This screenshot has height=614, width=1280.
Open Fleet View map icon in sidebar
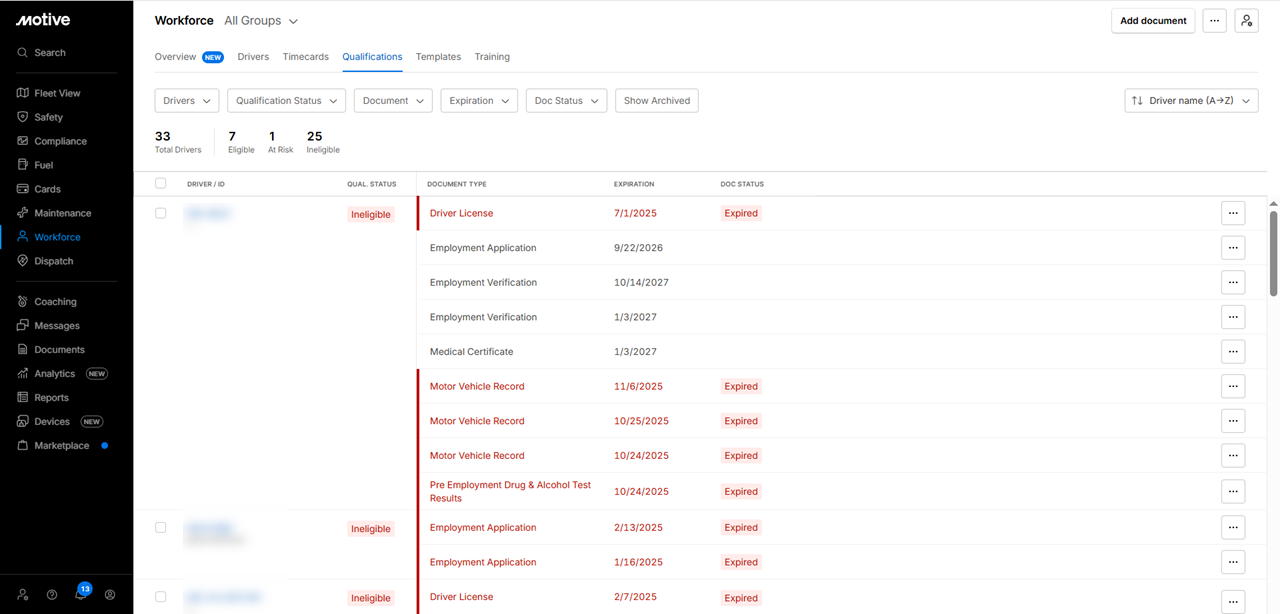pyautogui.click(x=23, y=93)
